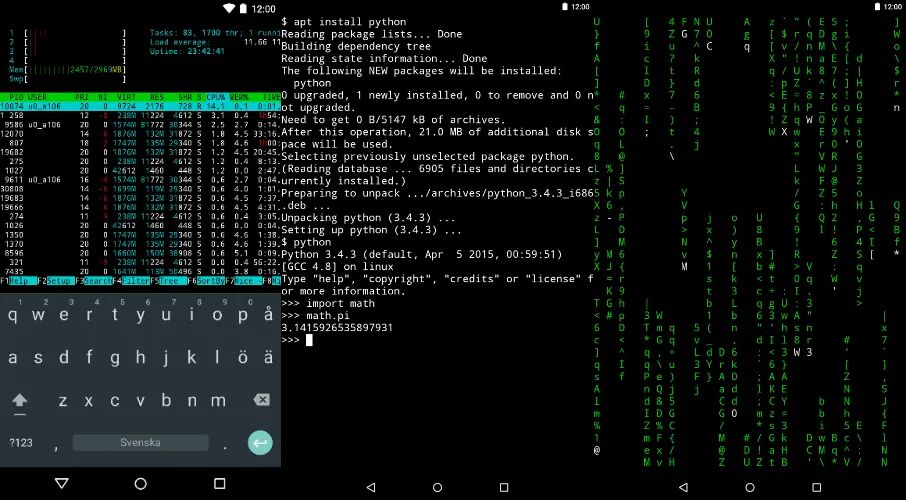Tap the å key on the keyboard
Viewport: 906px width, 500px height.
[x=268, y=315]
